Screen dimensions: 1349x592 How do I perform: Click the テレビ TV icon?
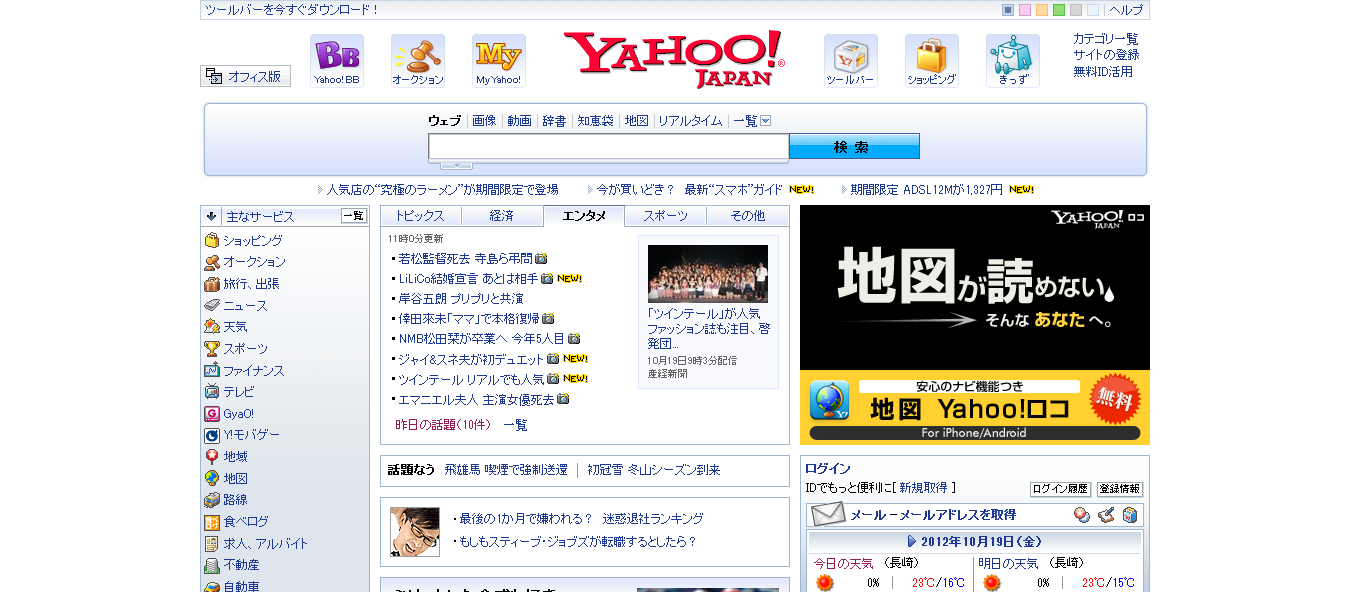coord(212,392)
